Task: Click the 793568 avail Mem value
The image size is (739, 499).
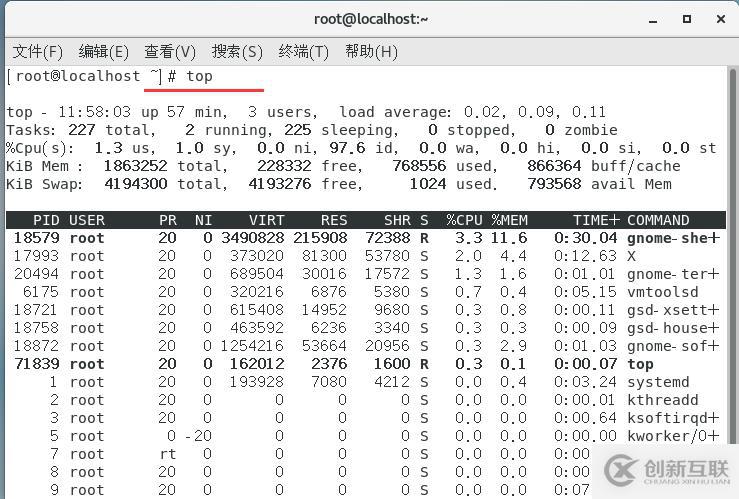Action: click(x=554, y=183)
